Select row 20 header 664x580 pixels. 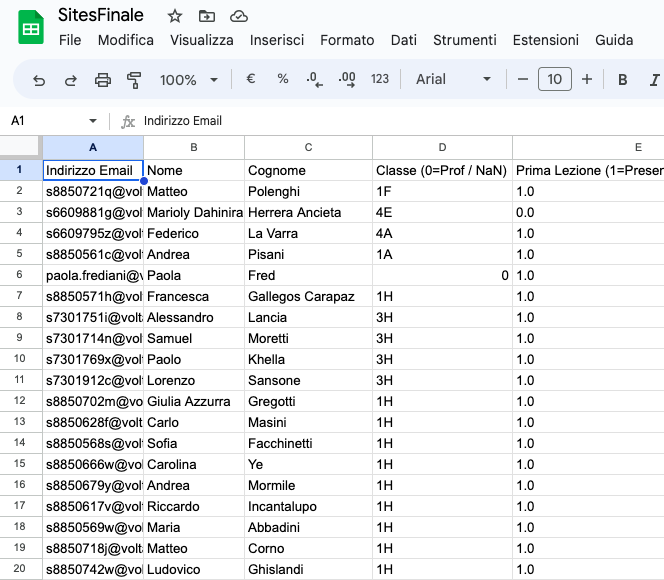19,569
